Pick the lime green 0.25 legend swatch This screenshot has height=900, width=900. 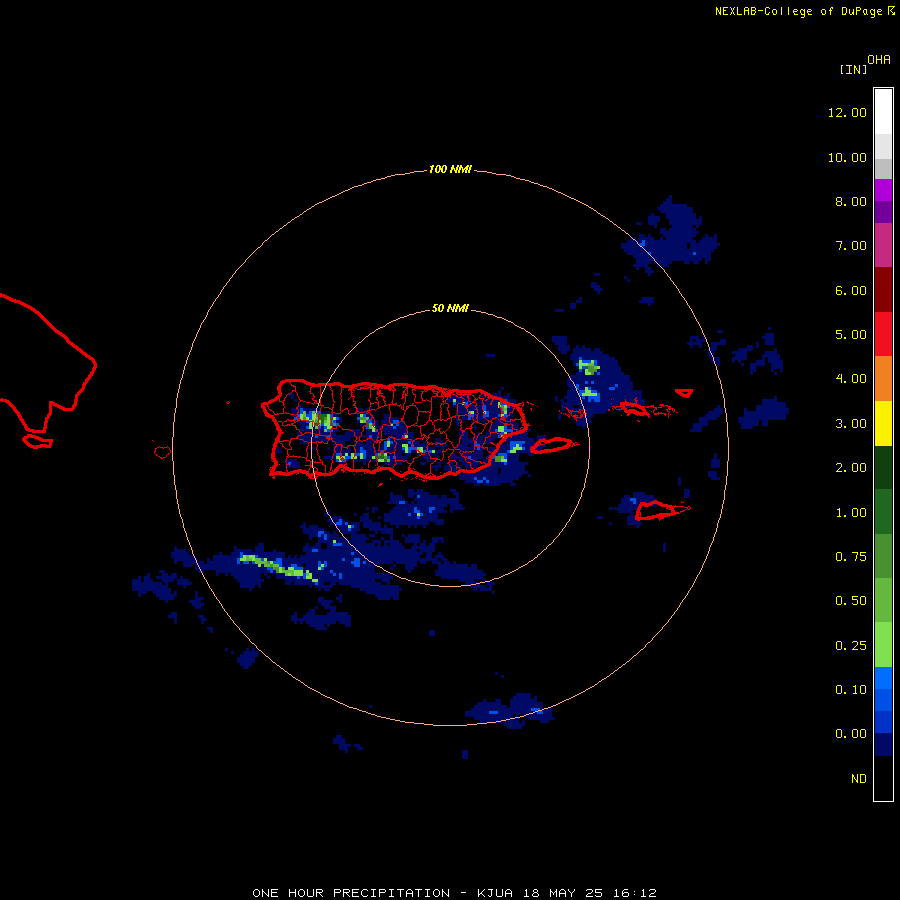883,645
